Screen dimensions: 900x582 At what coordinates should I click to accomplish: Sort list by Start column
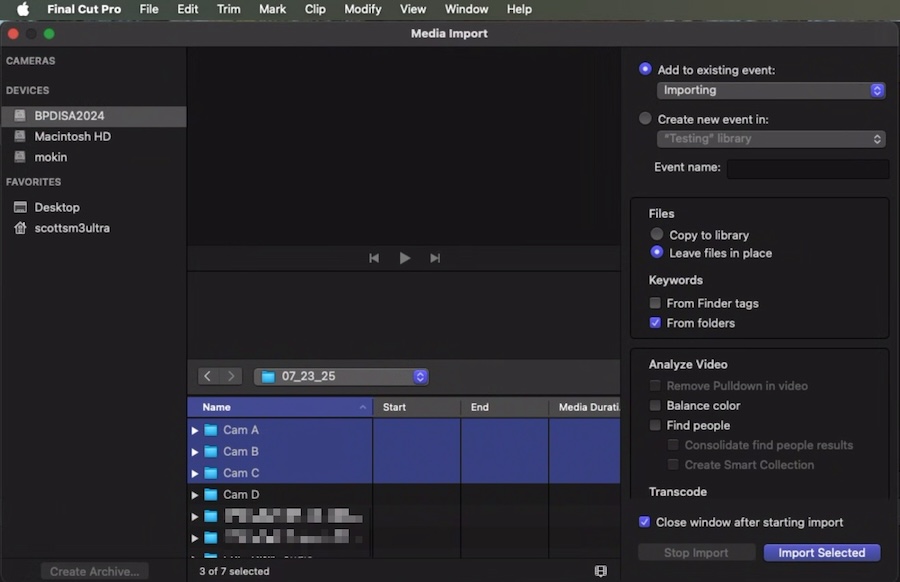pyautogui.click(x=417, y=407)
